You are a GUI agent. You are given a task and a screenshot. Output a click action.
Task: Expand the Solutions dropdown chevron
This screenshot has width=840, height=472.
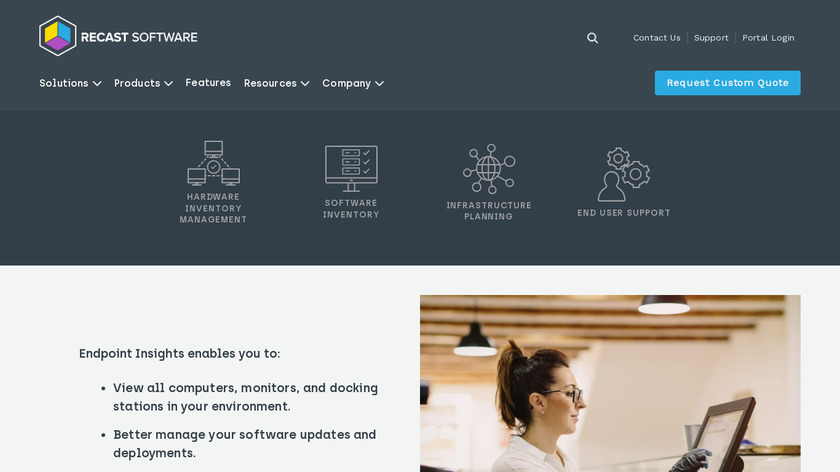pos(97,84)
